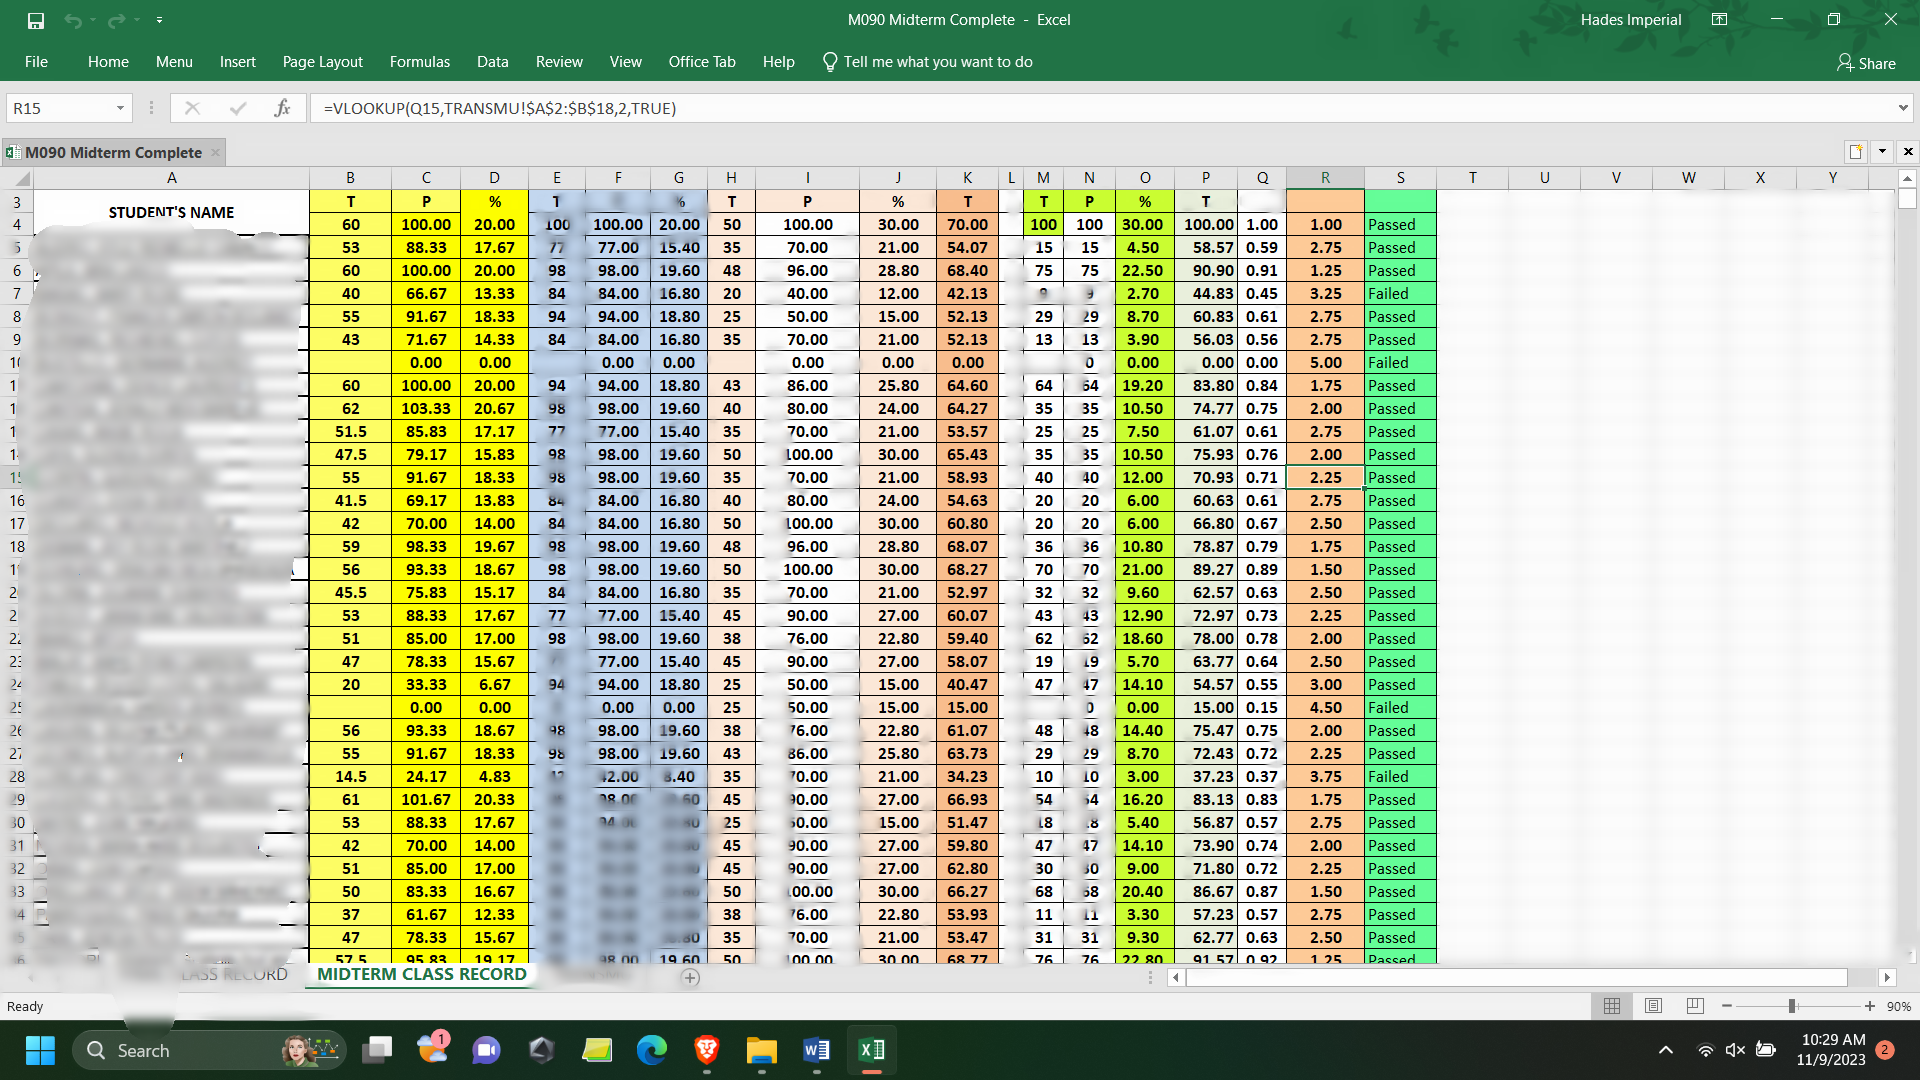Click the Save icon in quick access toolbar
Screen dimensions: 1920x1080
(x=36, y=20)
